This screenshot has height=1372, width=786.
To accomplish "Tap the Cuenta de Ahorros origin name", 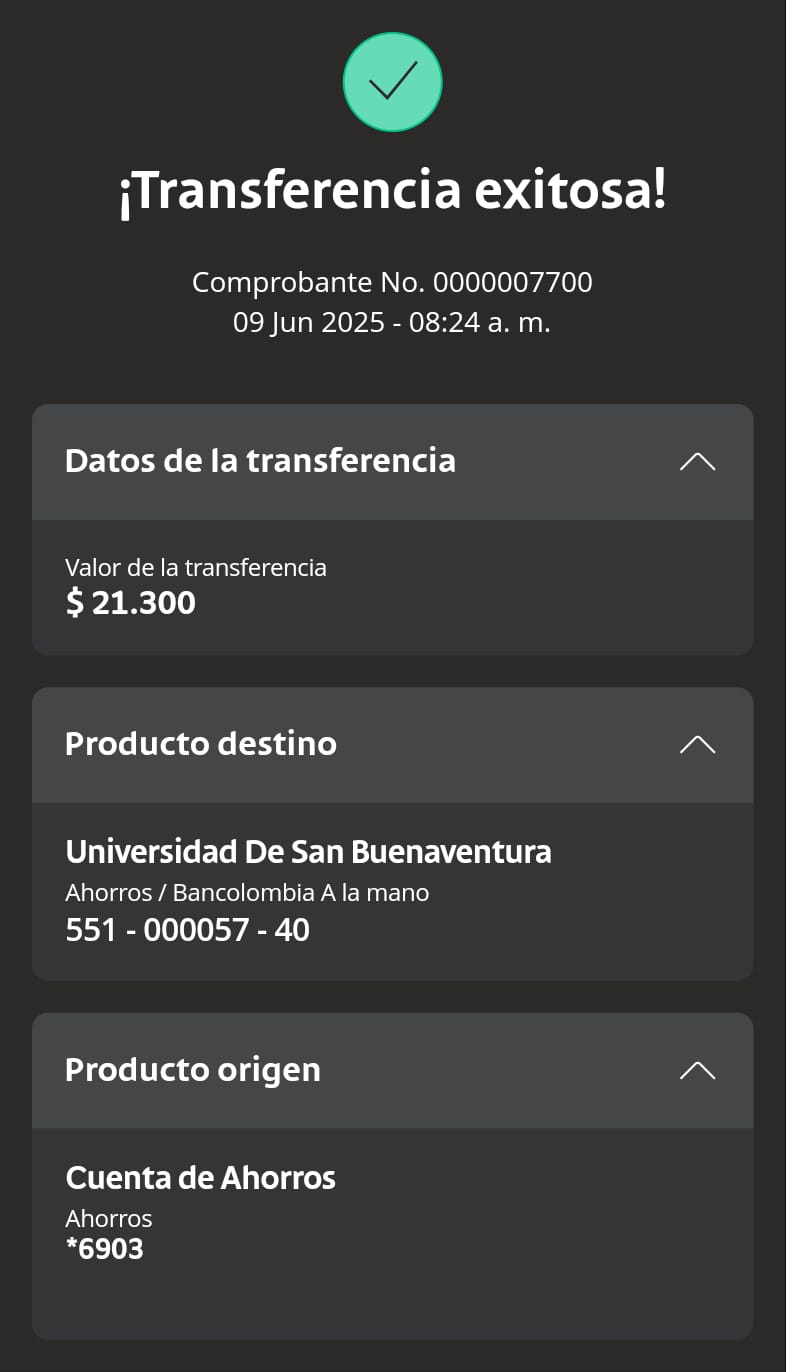I will [200, 1178].
